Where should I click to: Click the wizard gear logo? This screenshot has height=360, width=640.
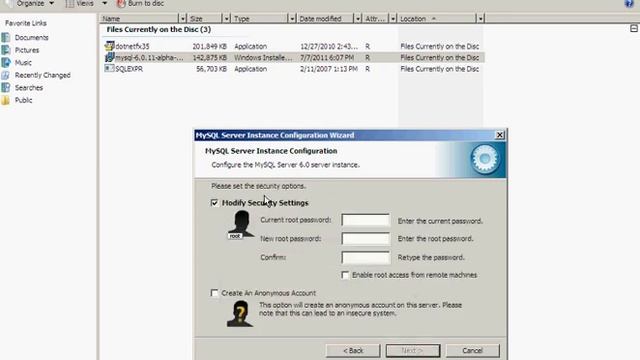pos(485,159)
